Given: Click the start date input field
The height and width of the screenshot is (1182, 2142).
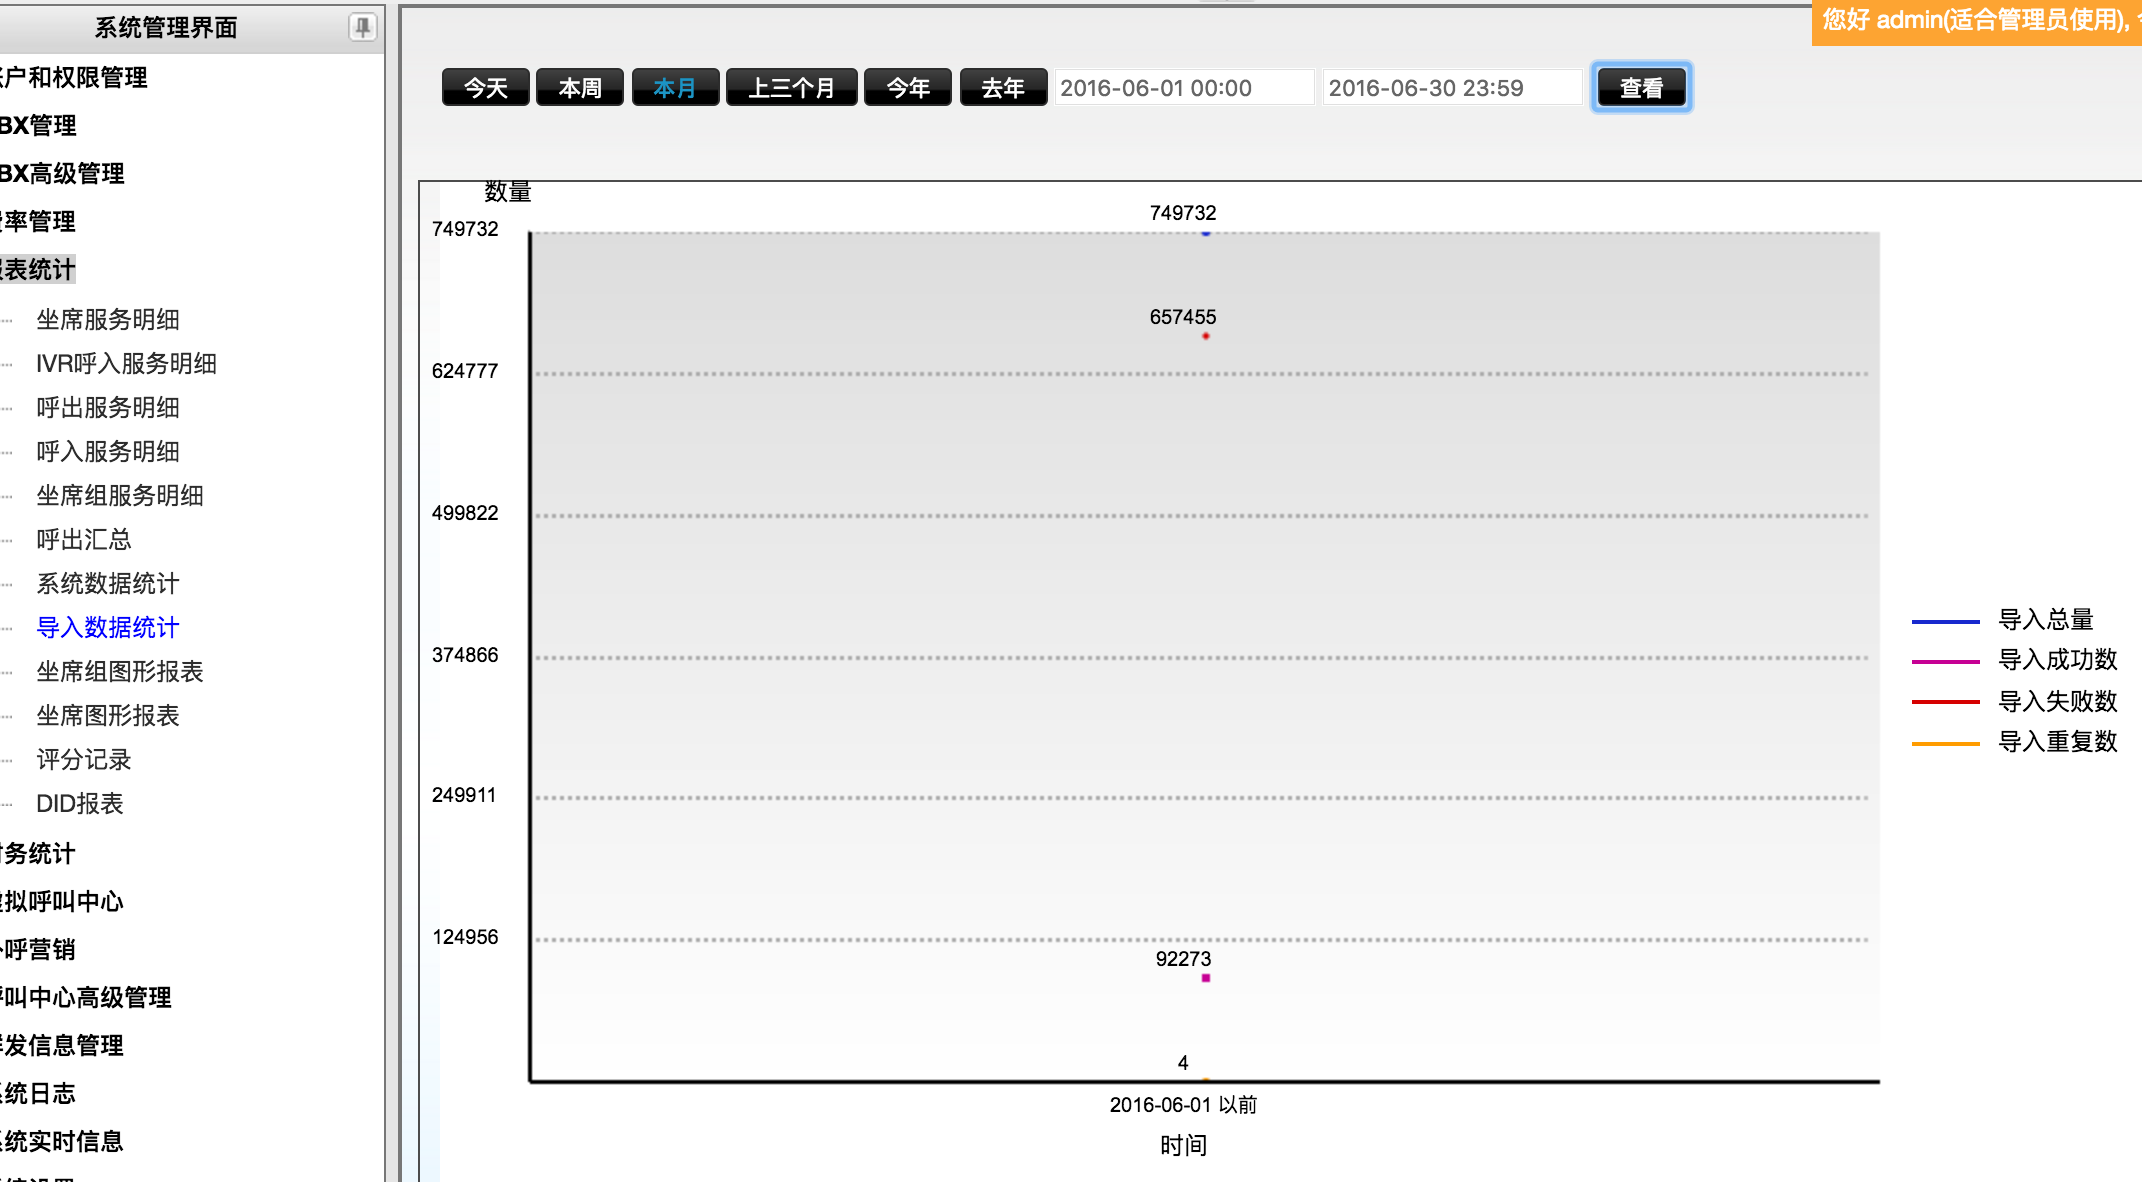Looking at the screenshot, I should click(1183, 88).
